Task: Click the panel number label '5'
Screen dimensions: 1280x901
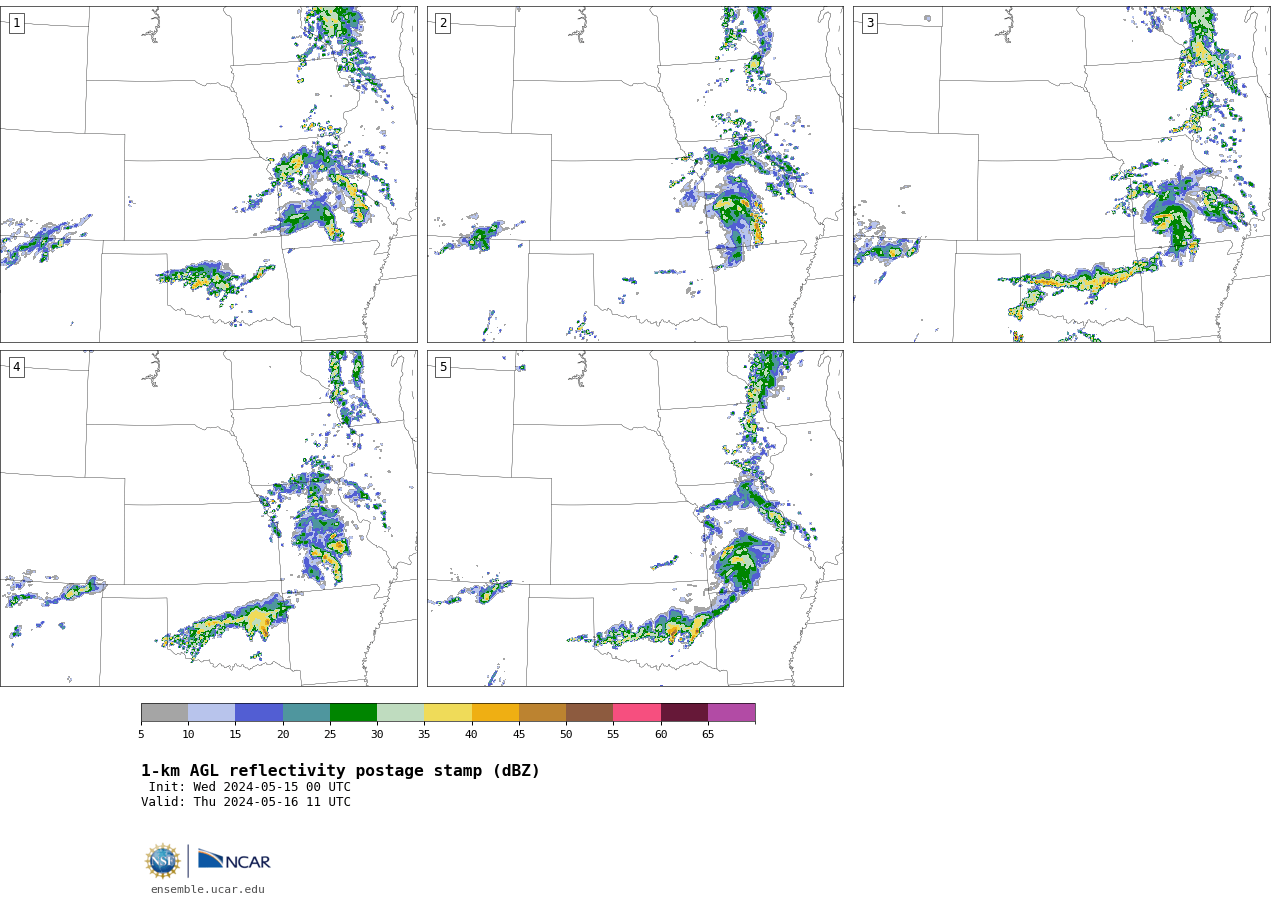Action: tap(443, 367)
